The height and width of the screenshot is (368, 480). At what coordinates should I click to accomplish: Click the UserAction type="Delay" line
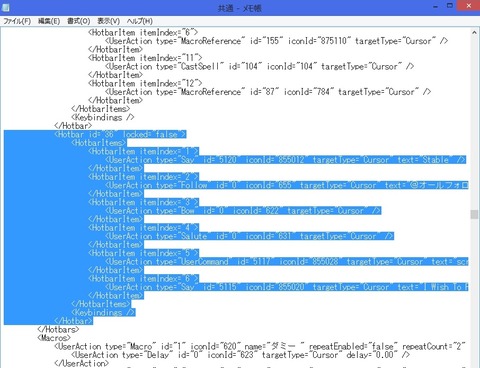240,355
